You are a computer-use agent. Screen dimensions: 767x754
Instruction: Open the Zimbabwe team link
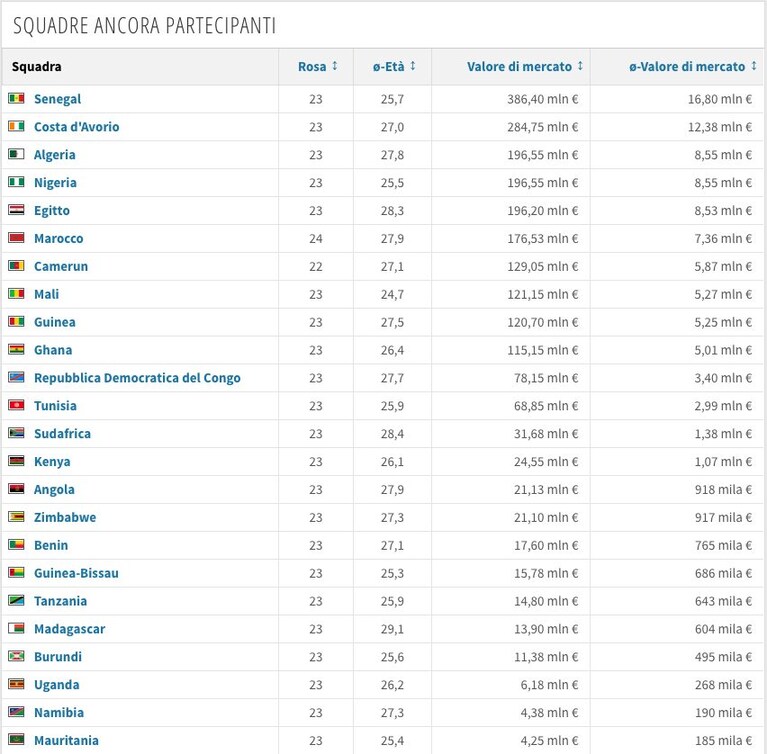click(x=65, y=518)
